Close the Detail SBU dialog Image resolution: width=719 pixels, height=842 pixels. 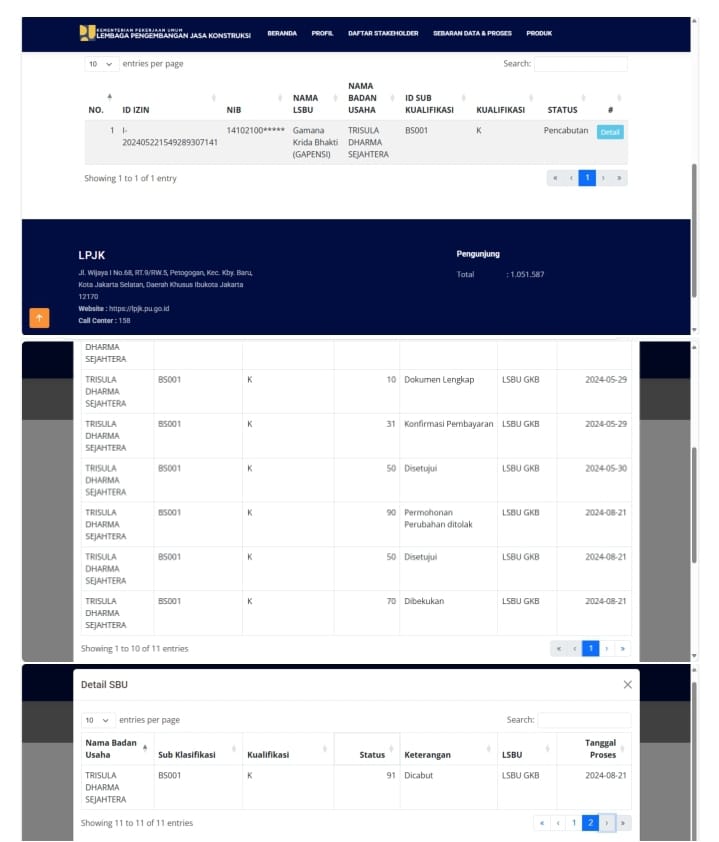627,684
